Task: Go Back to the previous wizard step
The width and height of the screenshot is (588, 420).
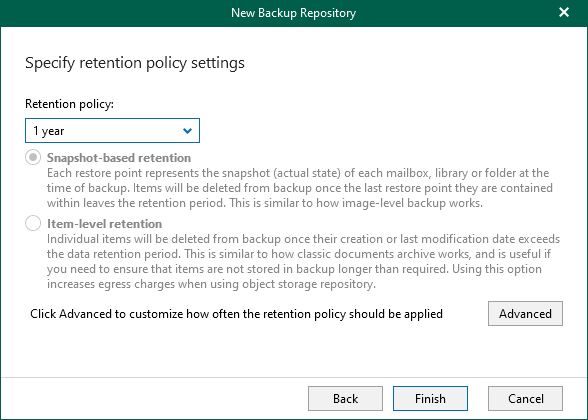Action: [x=345, y=398]
